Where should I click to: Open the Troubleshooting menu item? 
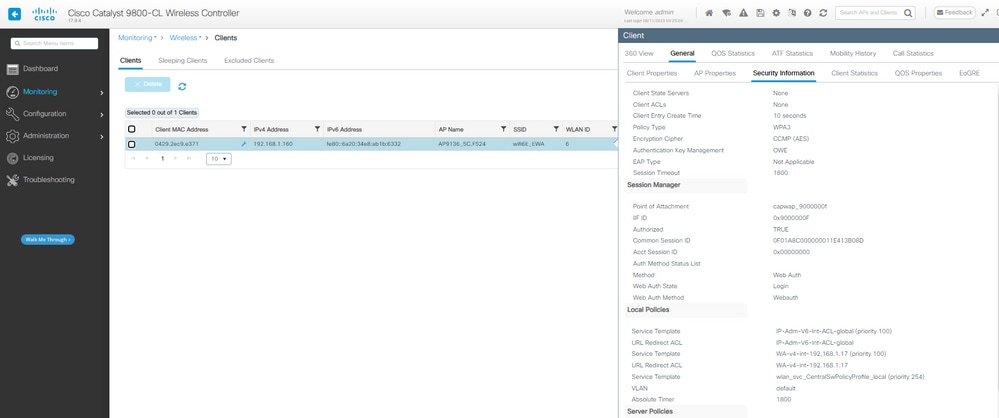tap(49, 180)
